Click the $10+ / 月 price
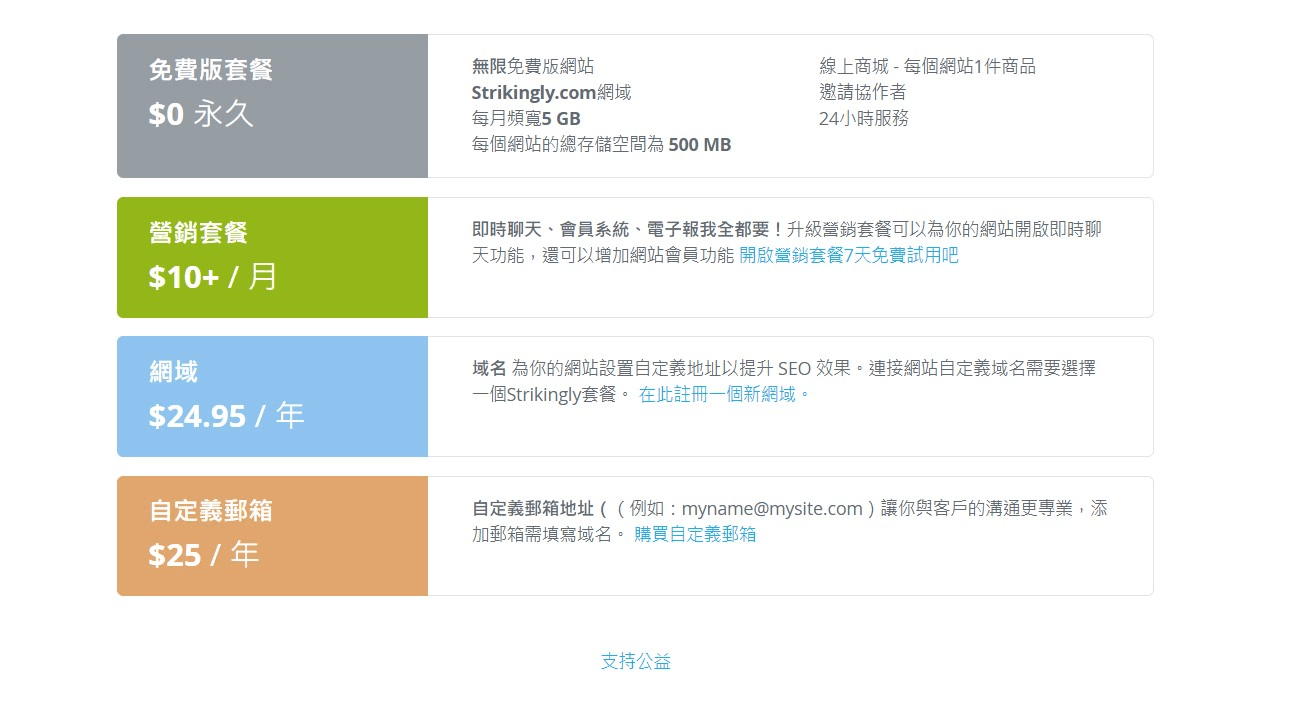 tap(213, 277)
